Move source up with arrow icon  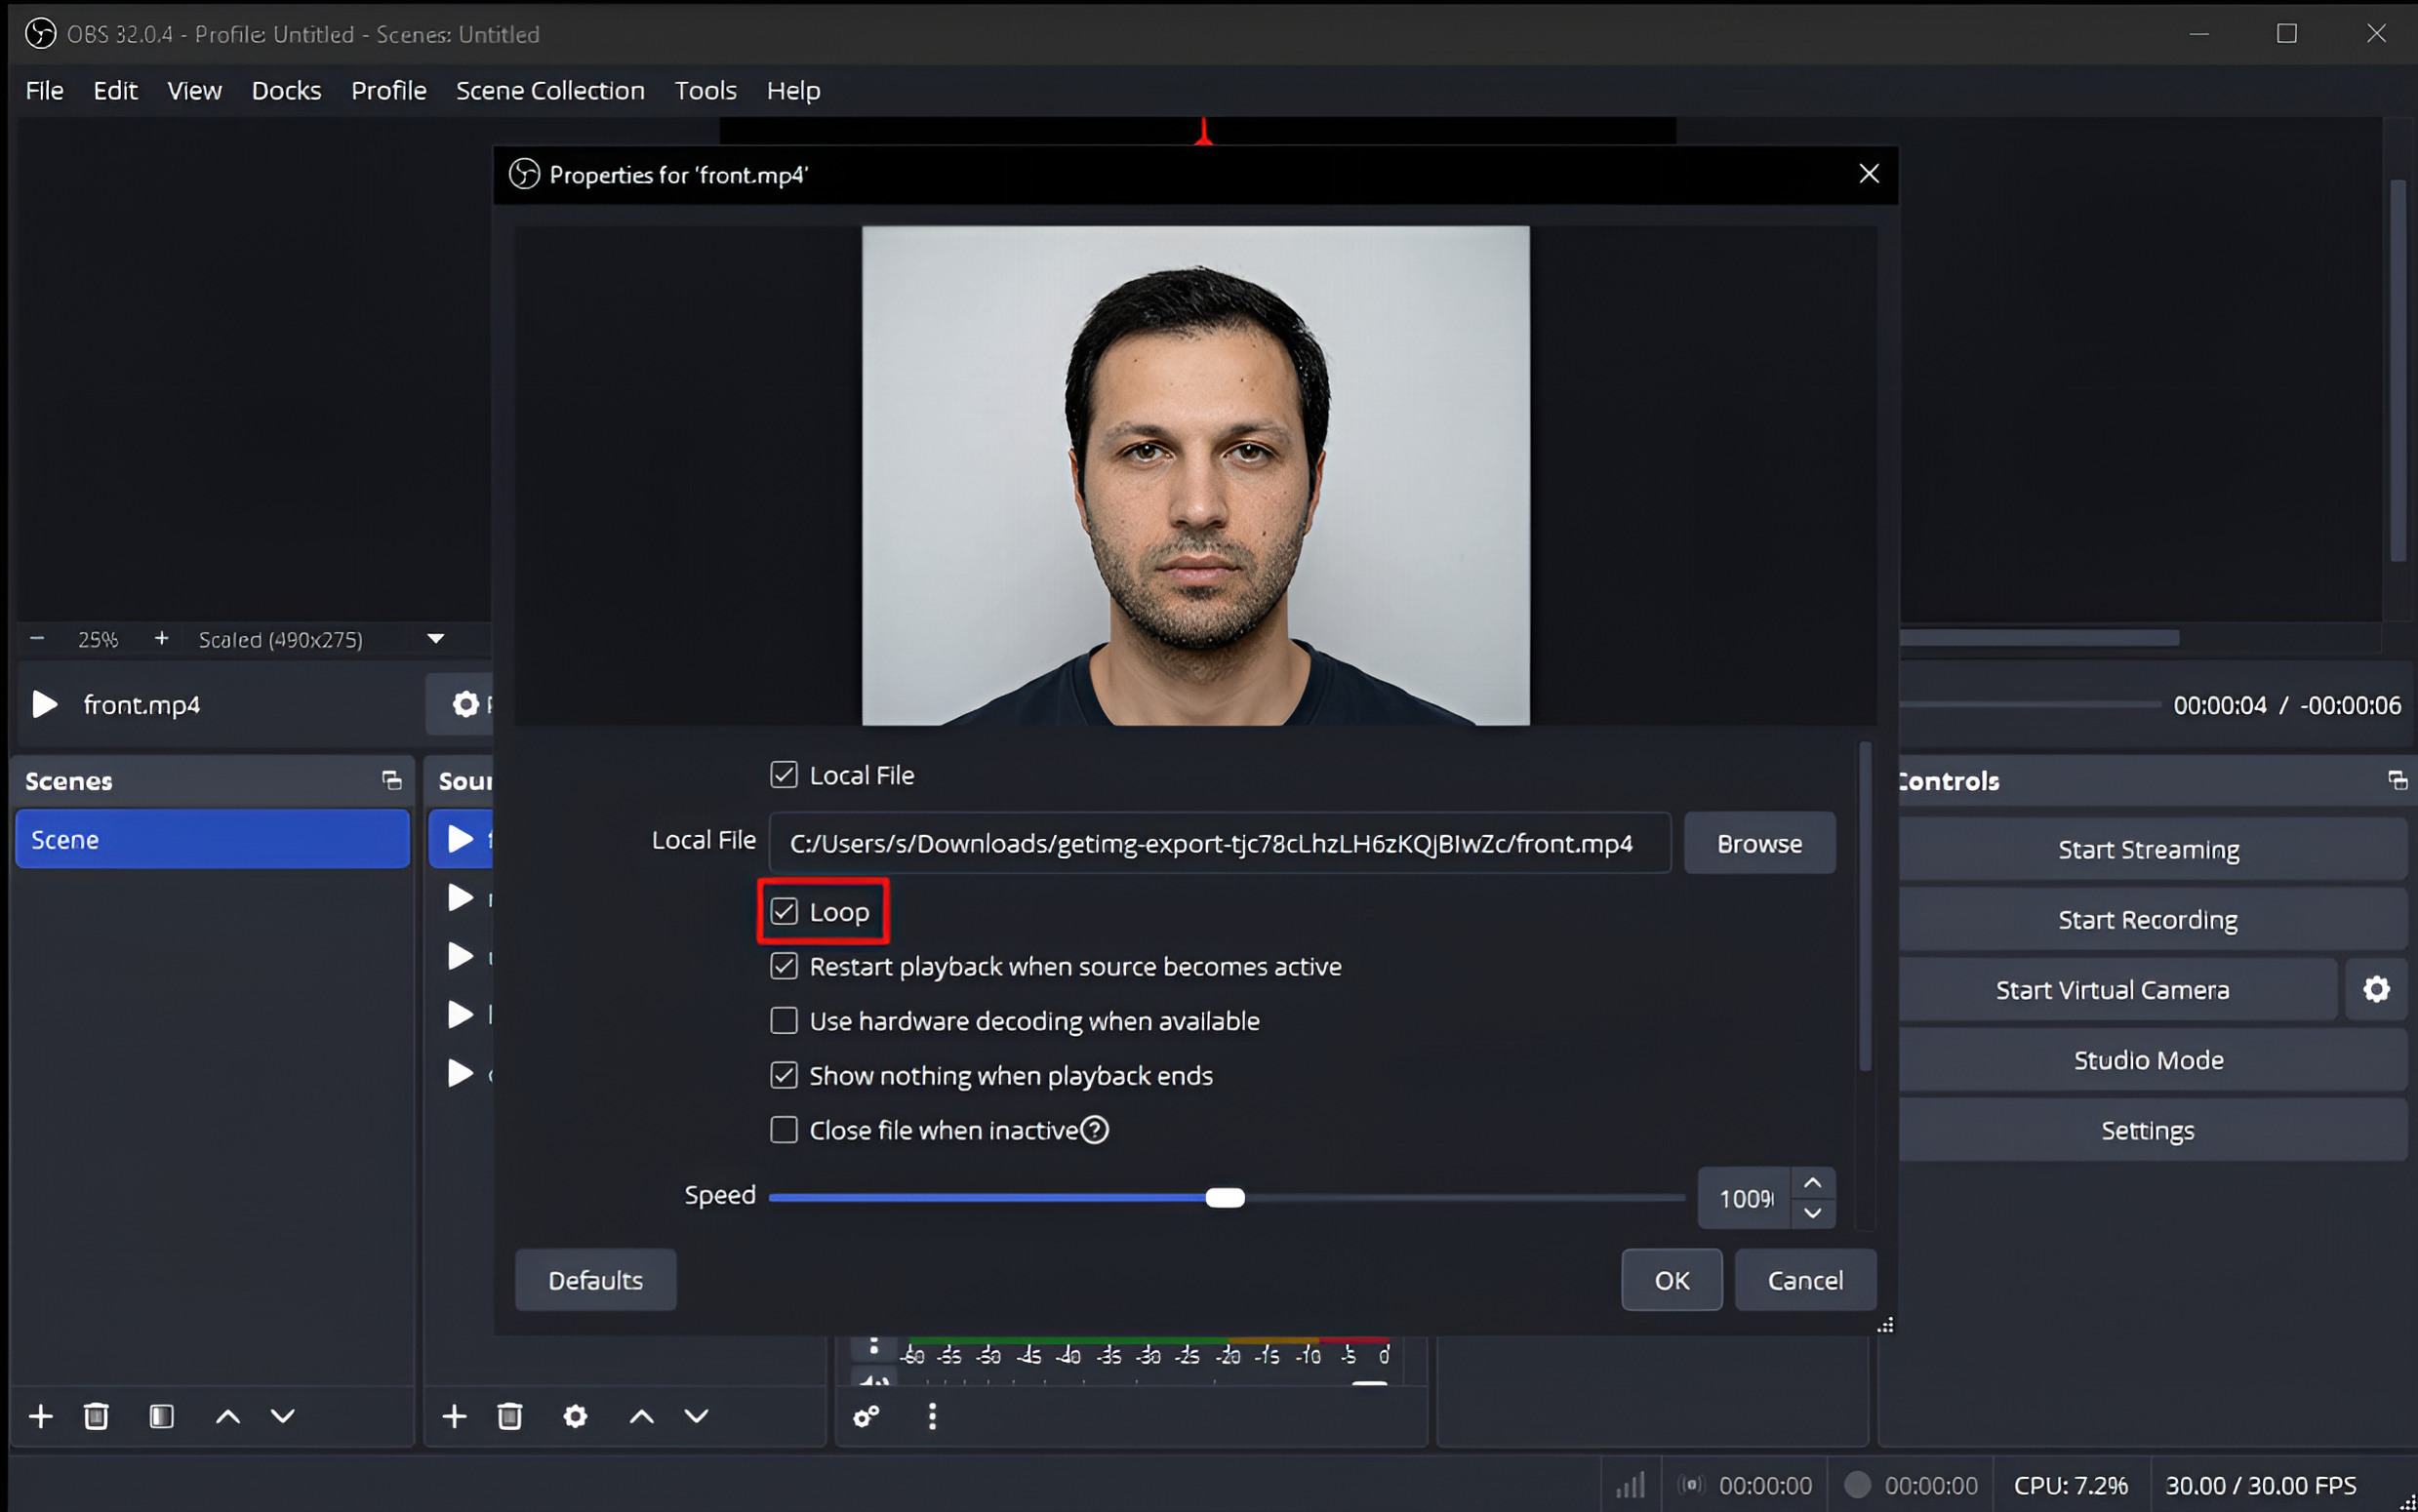point(642,1416)
